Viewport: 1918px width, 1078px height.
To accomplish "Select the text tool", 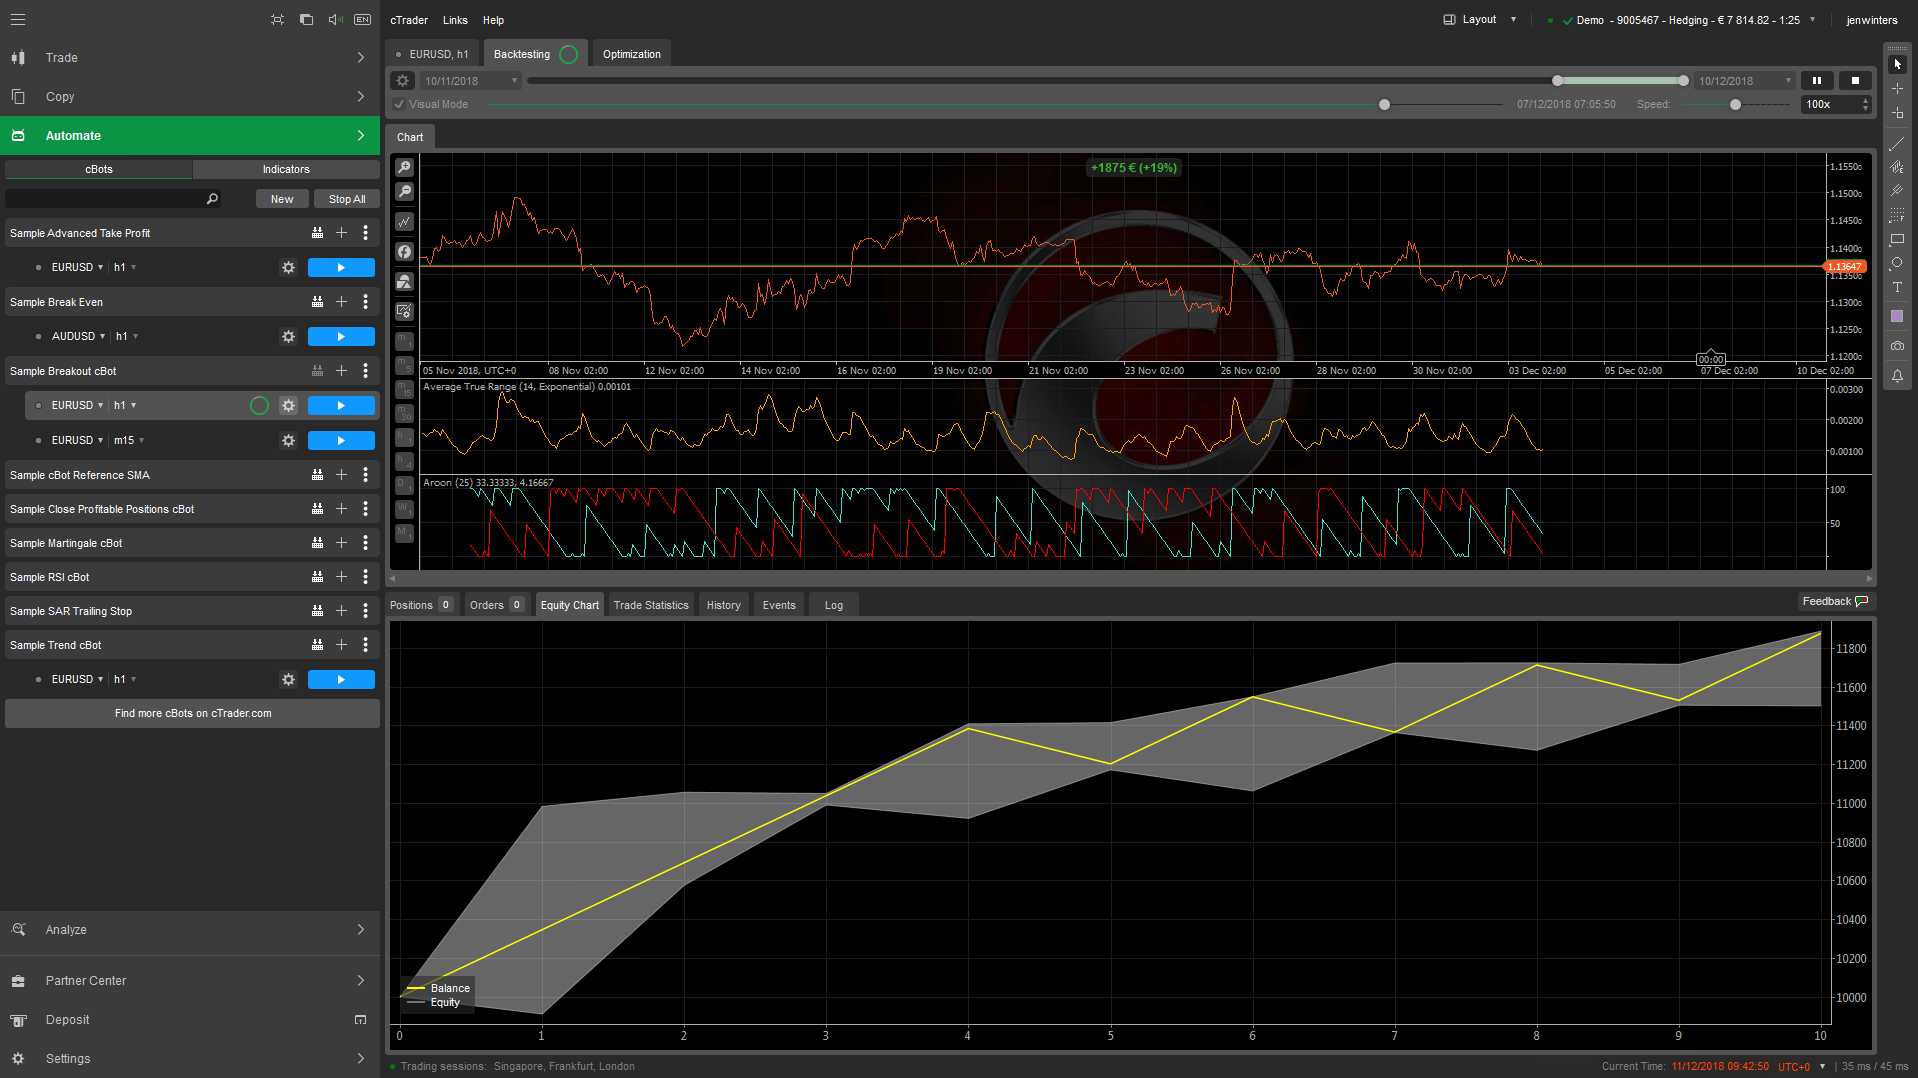I will point(1897,288).
